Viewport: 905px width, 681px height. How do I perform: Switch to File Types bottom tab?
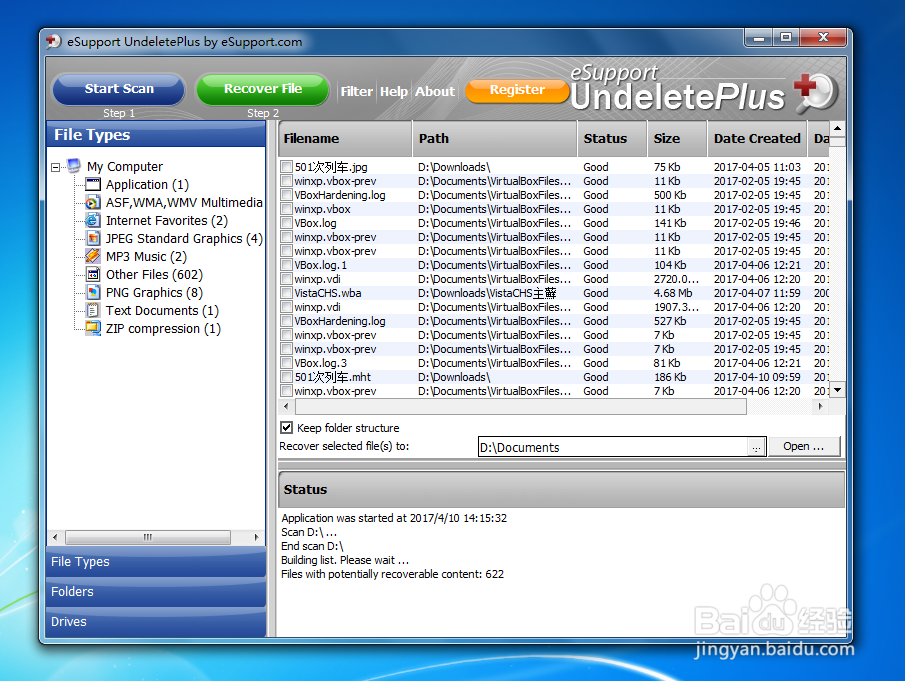click(155, 562)
